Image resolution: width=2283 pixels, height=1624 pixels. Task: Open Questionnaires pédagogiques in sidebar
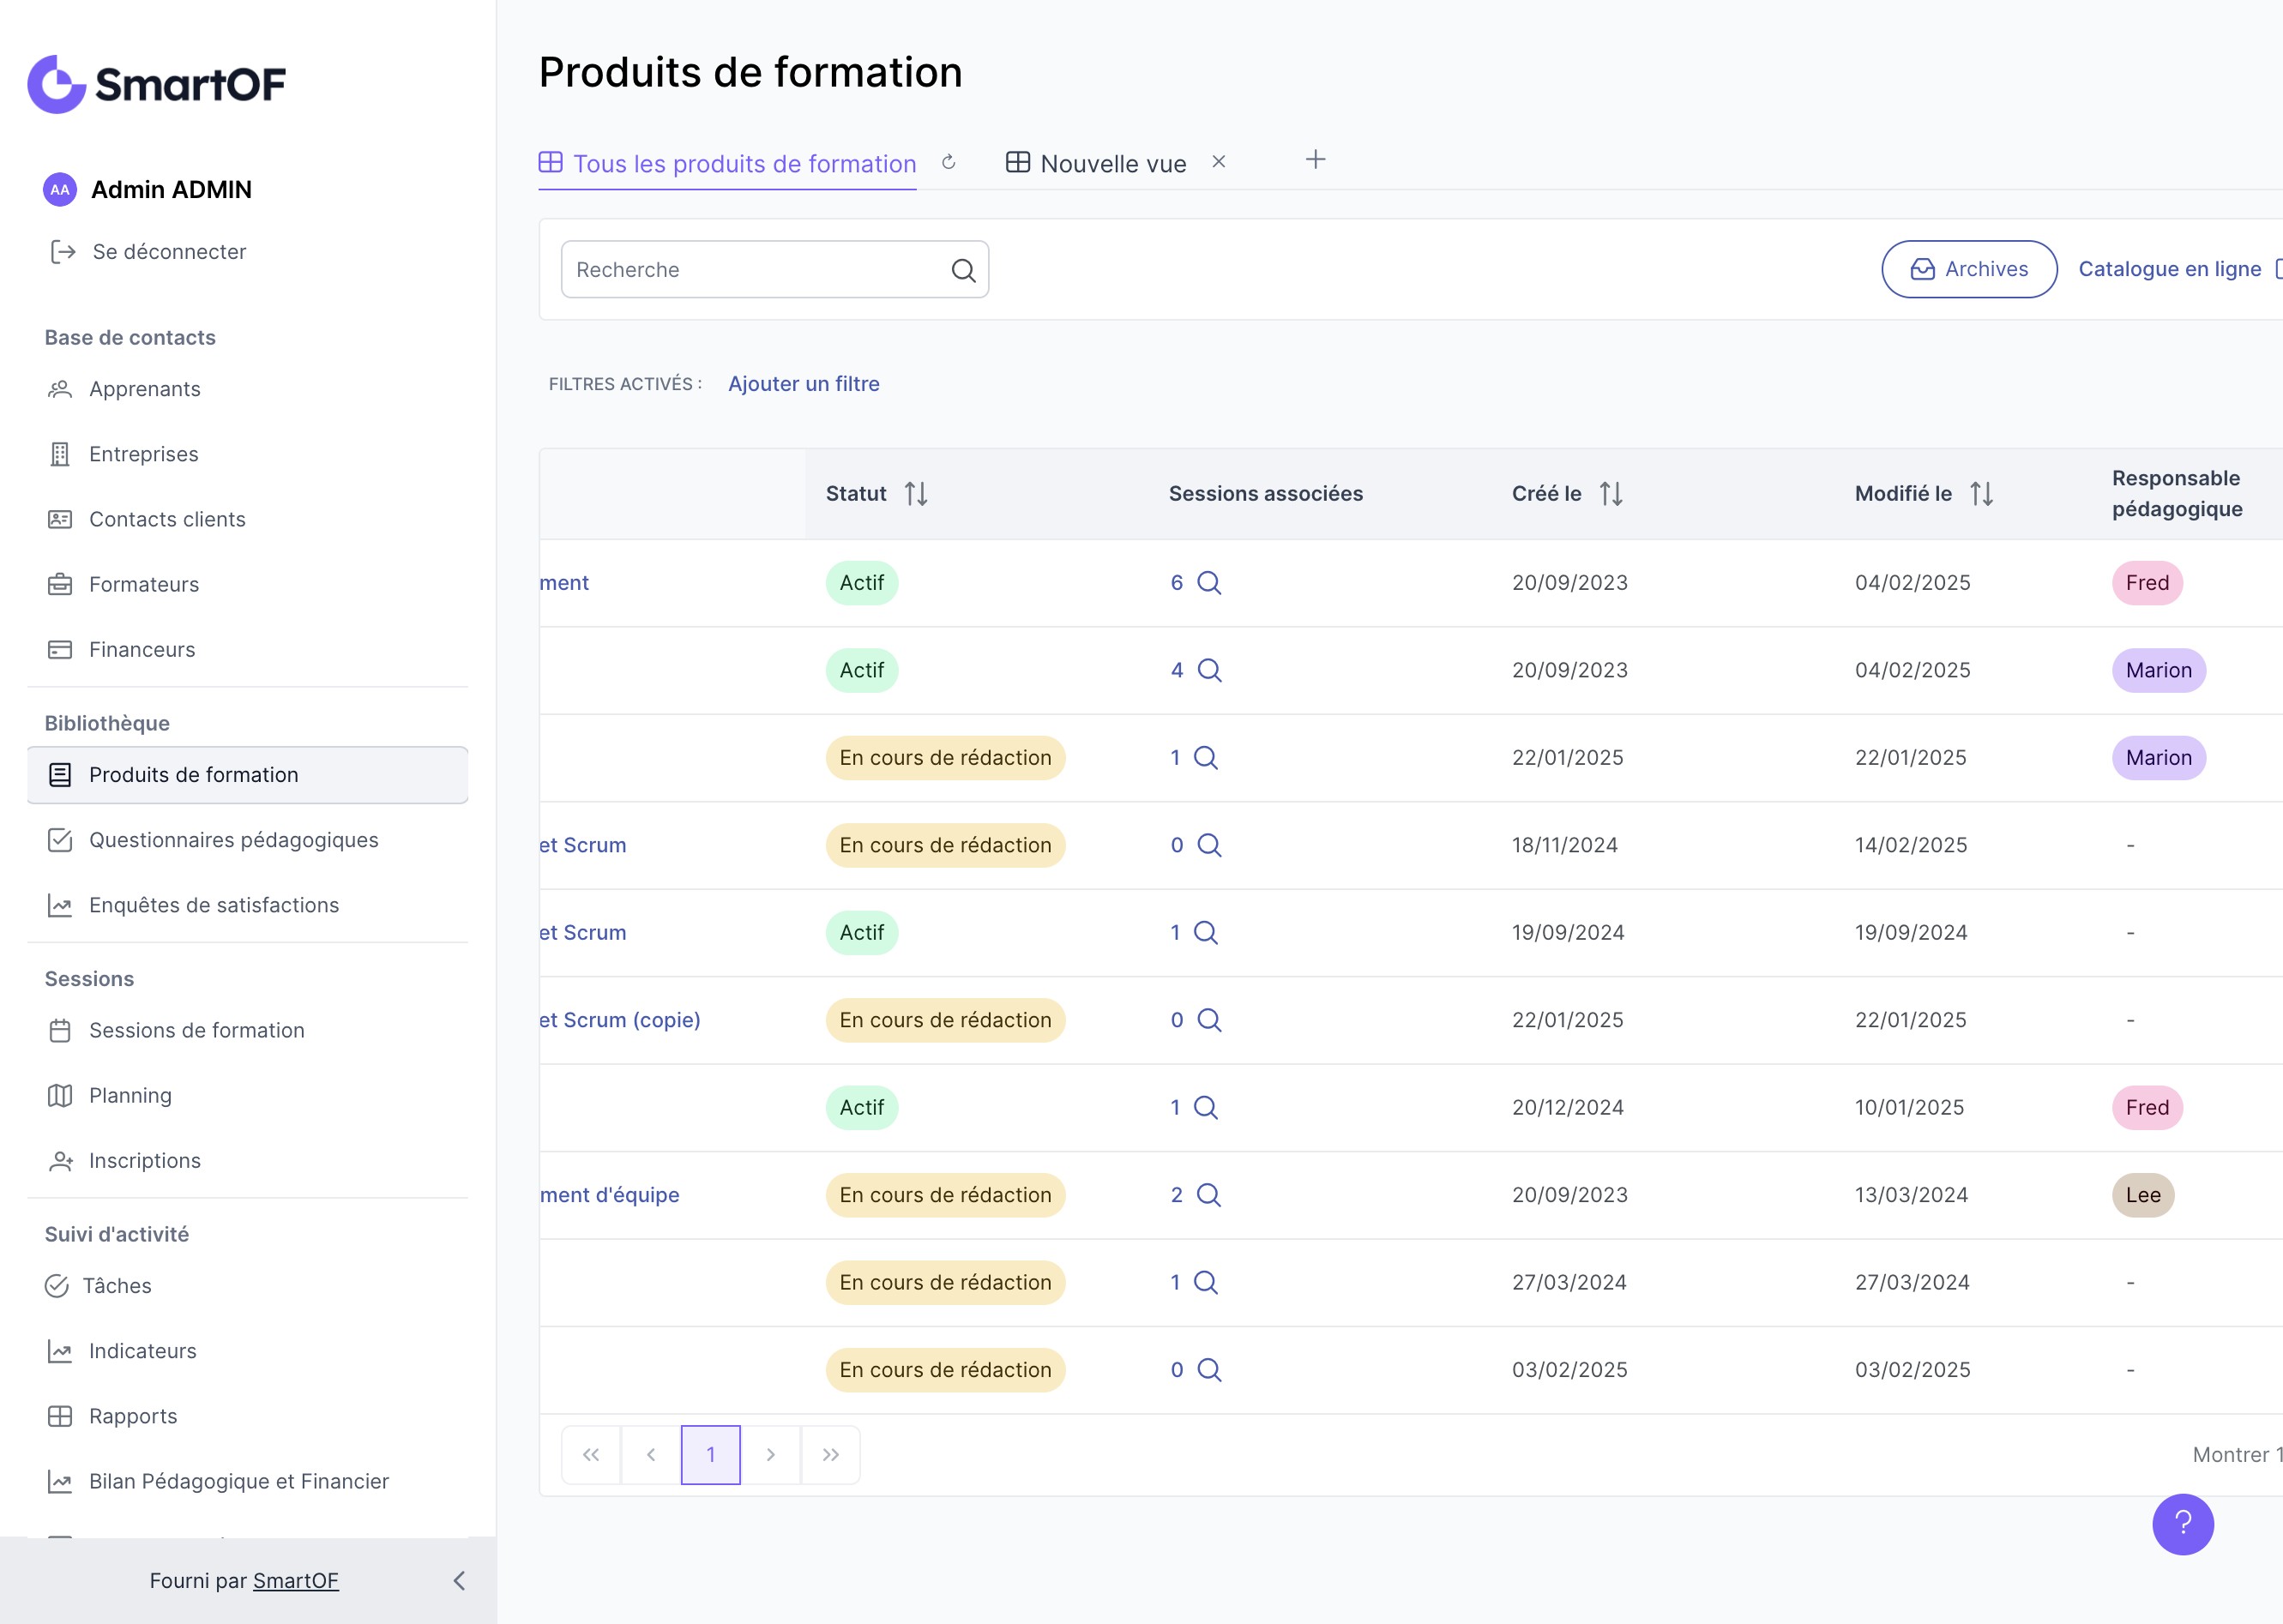point(233,840)
